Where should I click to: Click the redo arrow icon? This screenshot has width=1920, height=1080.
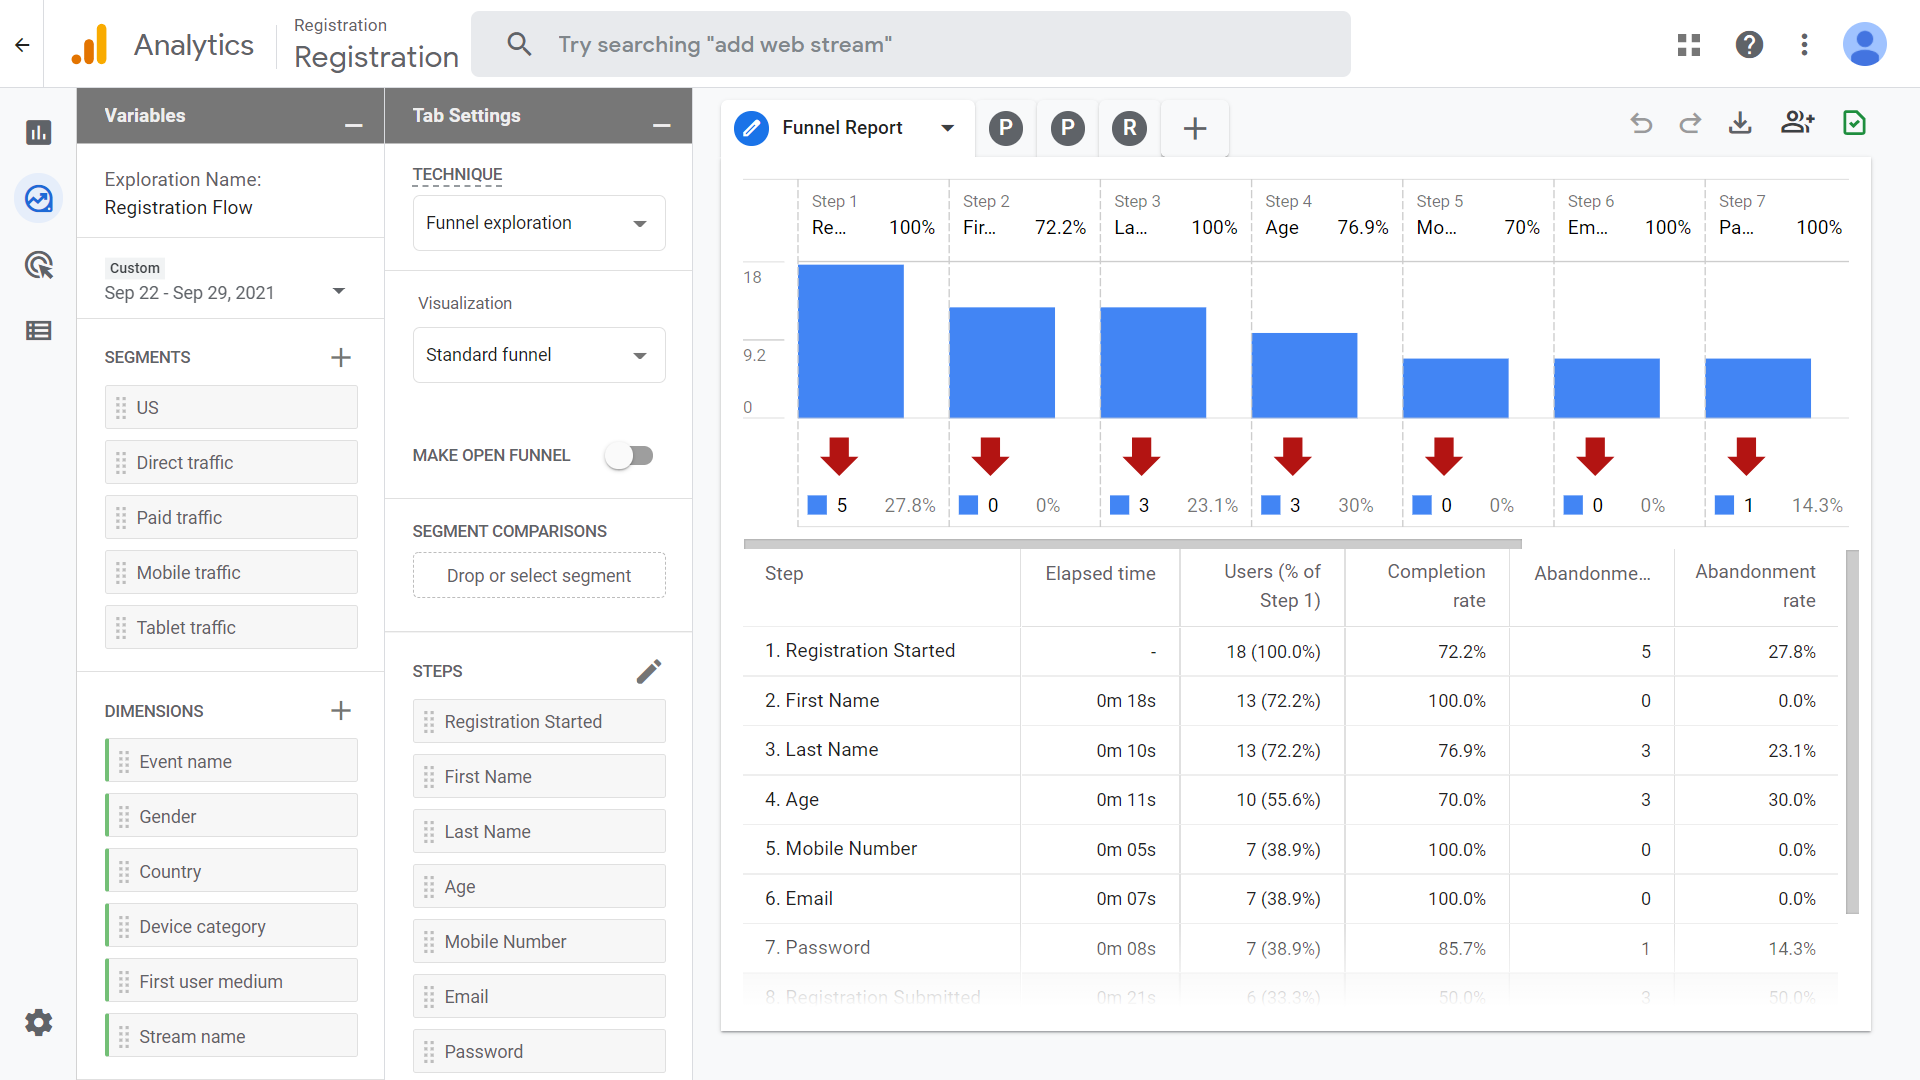1690,123
